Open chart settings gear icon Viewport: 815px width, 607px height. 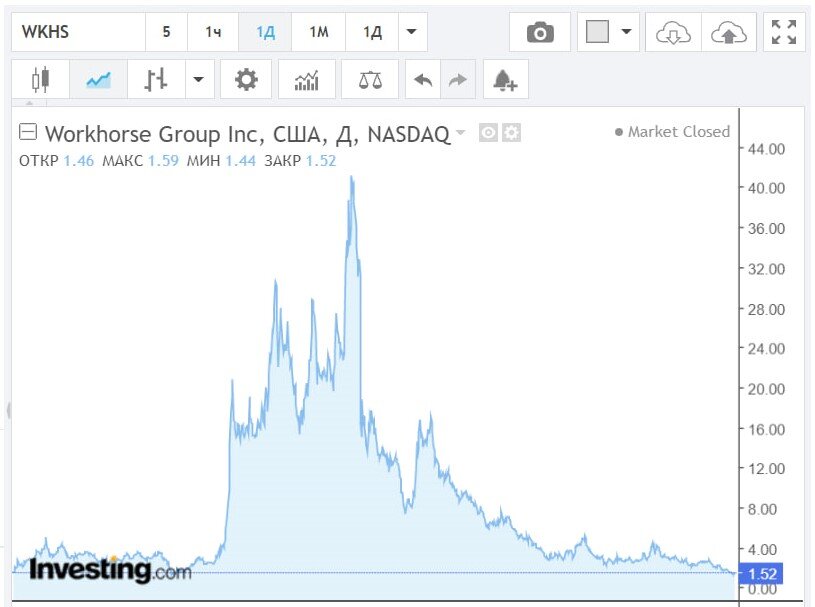click(x=246, y=80)
